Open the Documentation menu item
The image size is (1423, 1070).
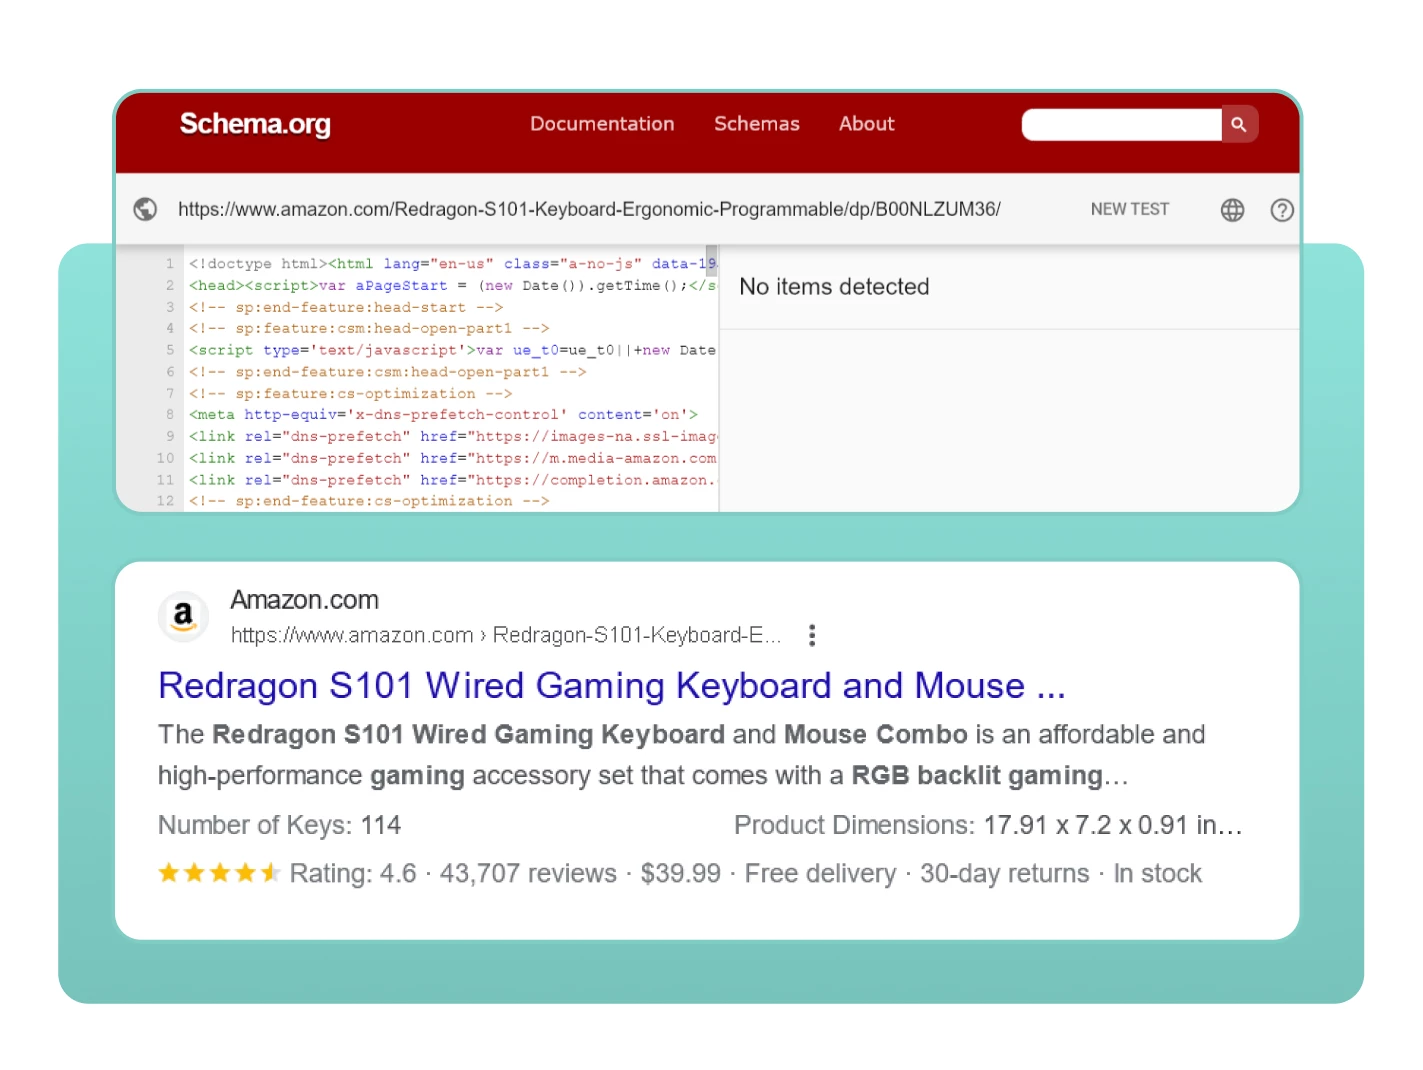point(602,124)
